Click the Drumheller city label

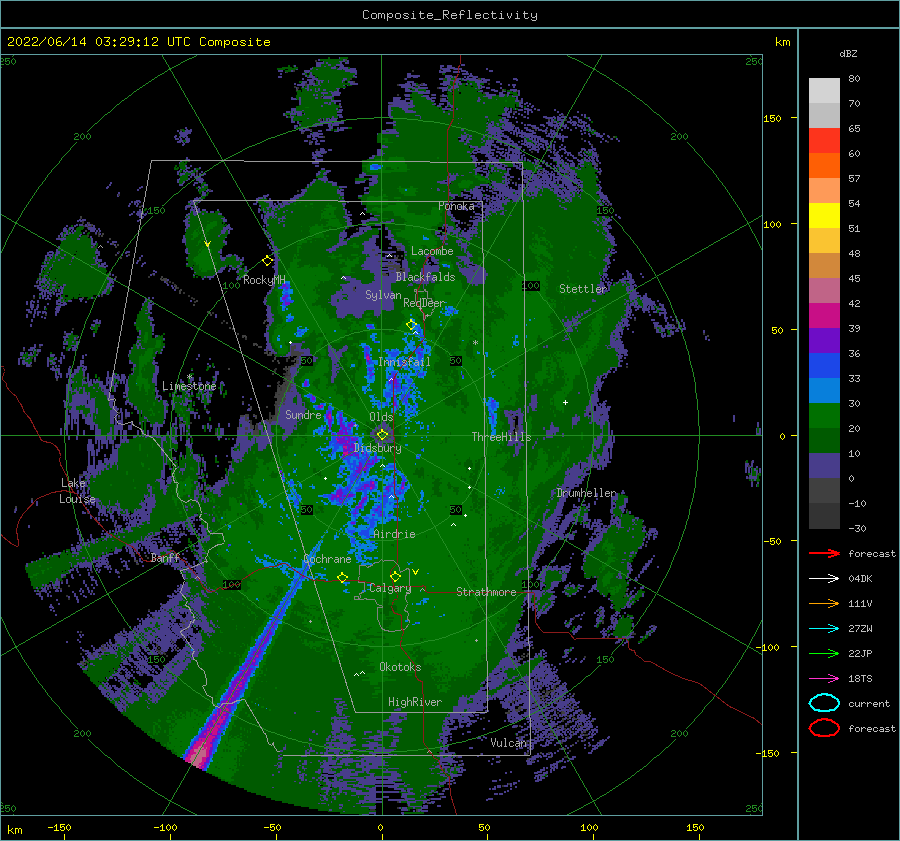[586, 493]
